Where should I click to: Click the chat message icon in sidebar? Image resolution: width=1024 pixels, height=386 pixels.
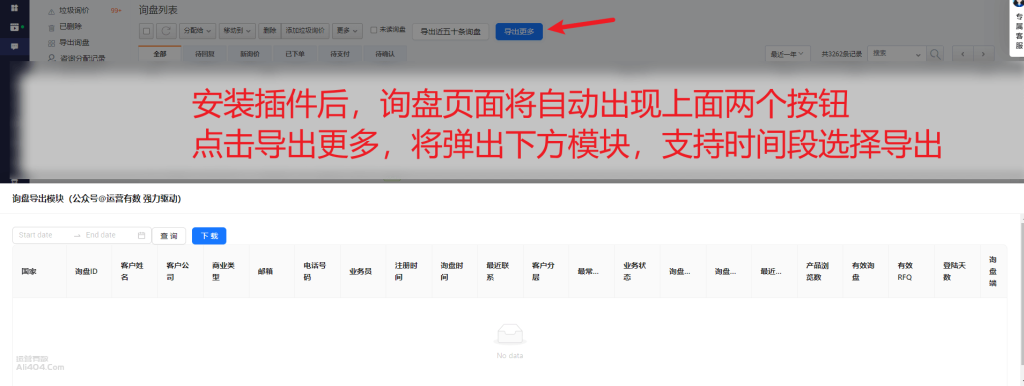point(14,47)
